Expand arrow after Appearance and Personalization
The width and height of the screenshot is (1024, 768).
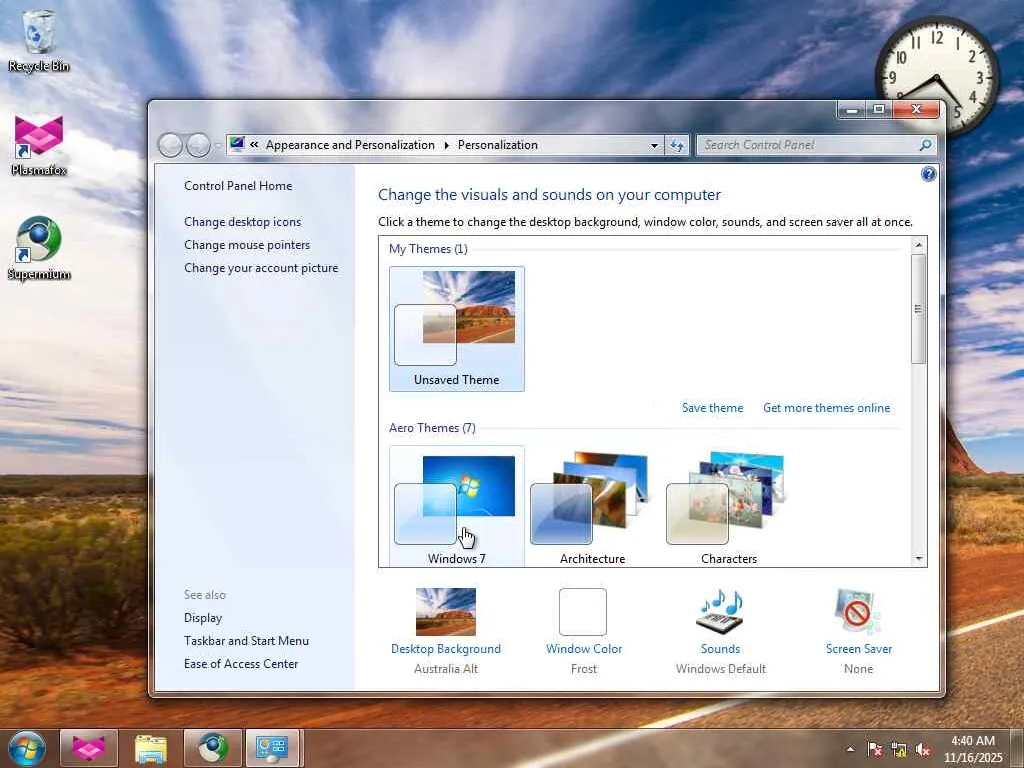[x=447, y=145]
